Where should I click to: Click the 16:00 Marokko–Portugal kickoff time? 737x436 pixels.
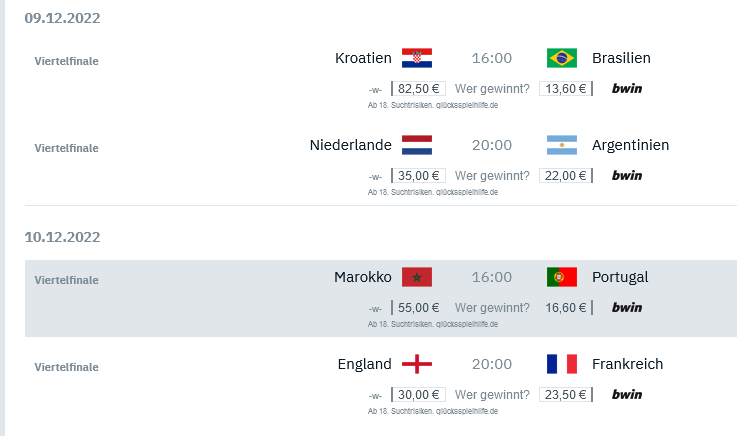(492, 277)
